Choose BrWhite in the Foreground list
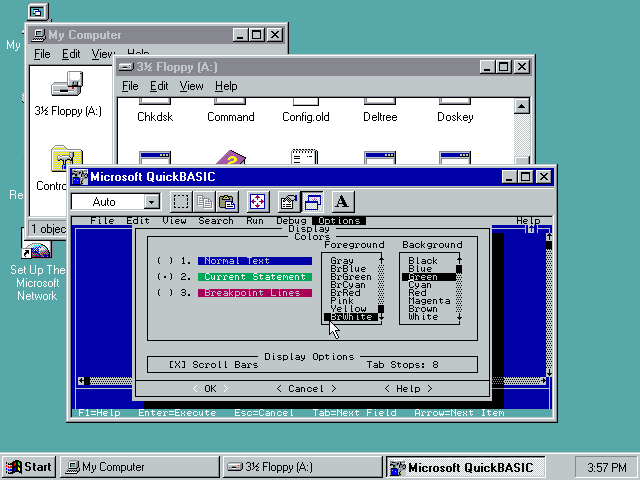This screenshot has width=640, height=480. point(351,317)
